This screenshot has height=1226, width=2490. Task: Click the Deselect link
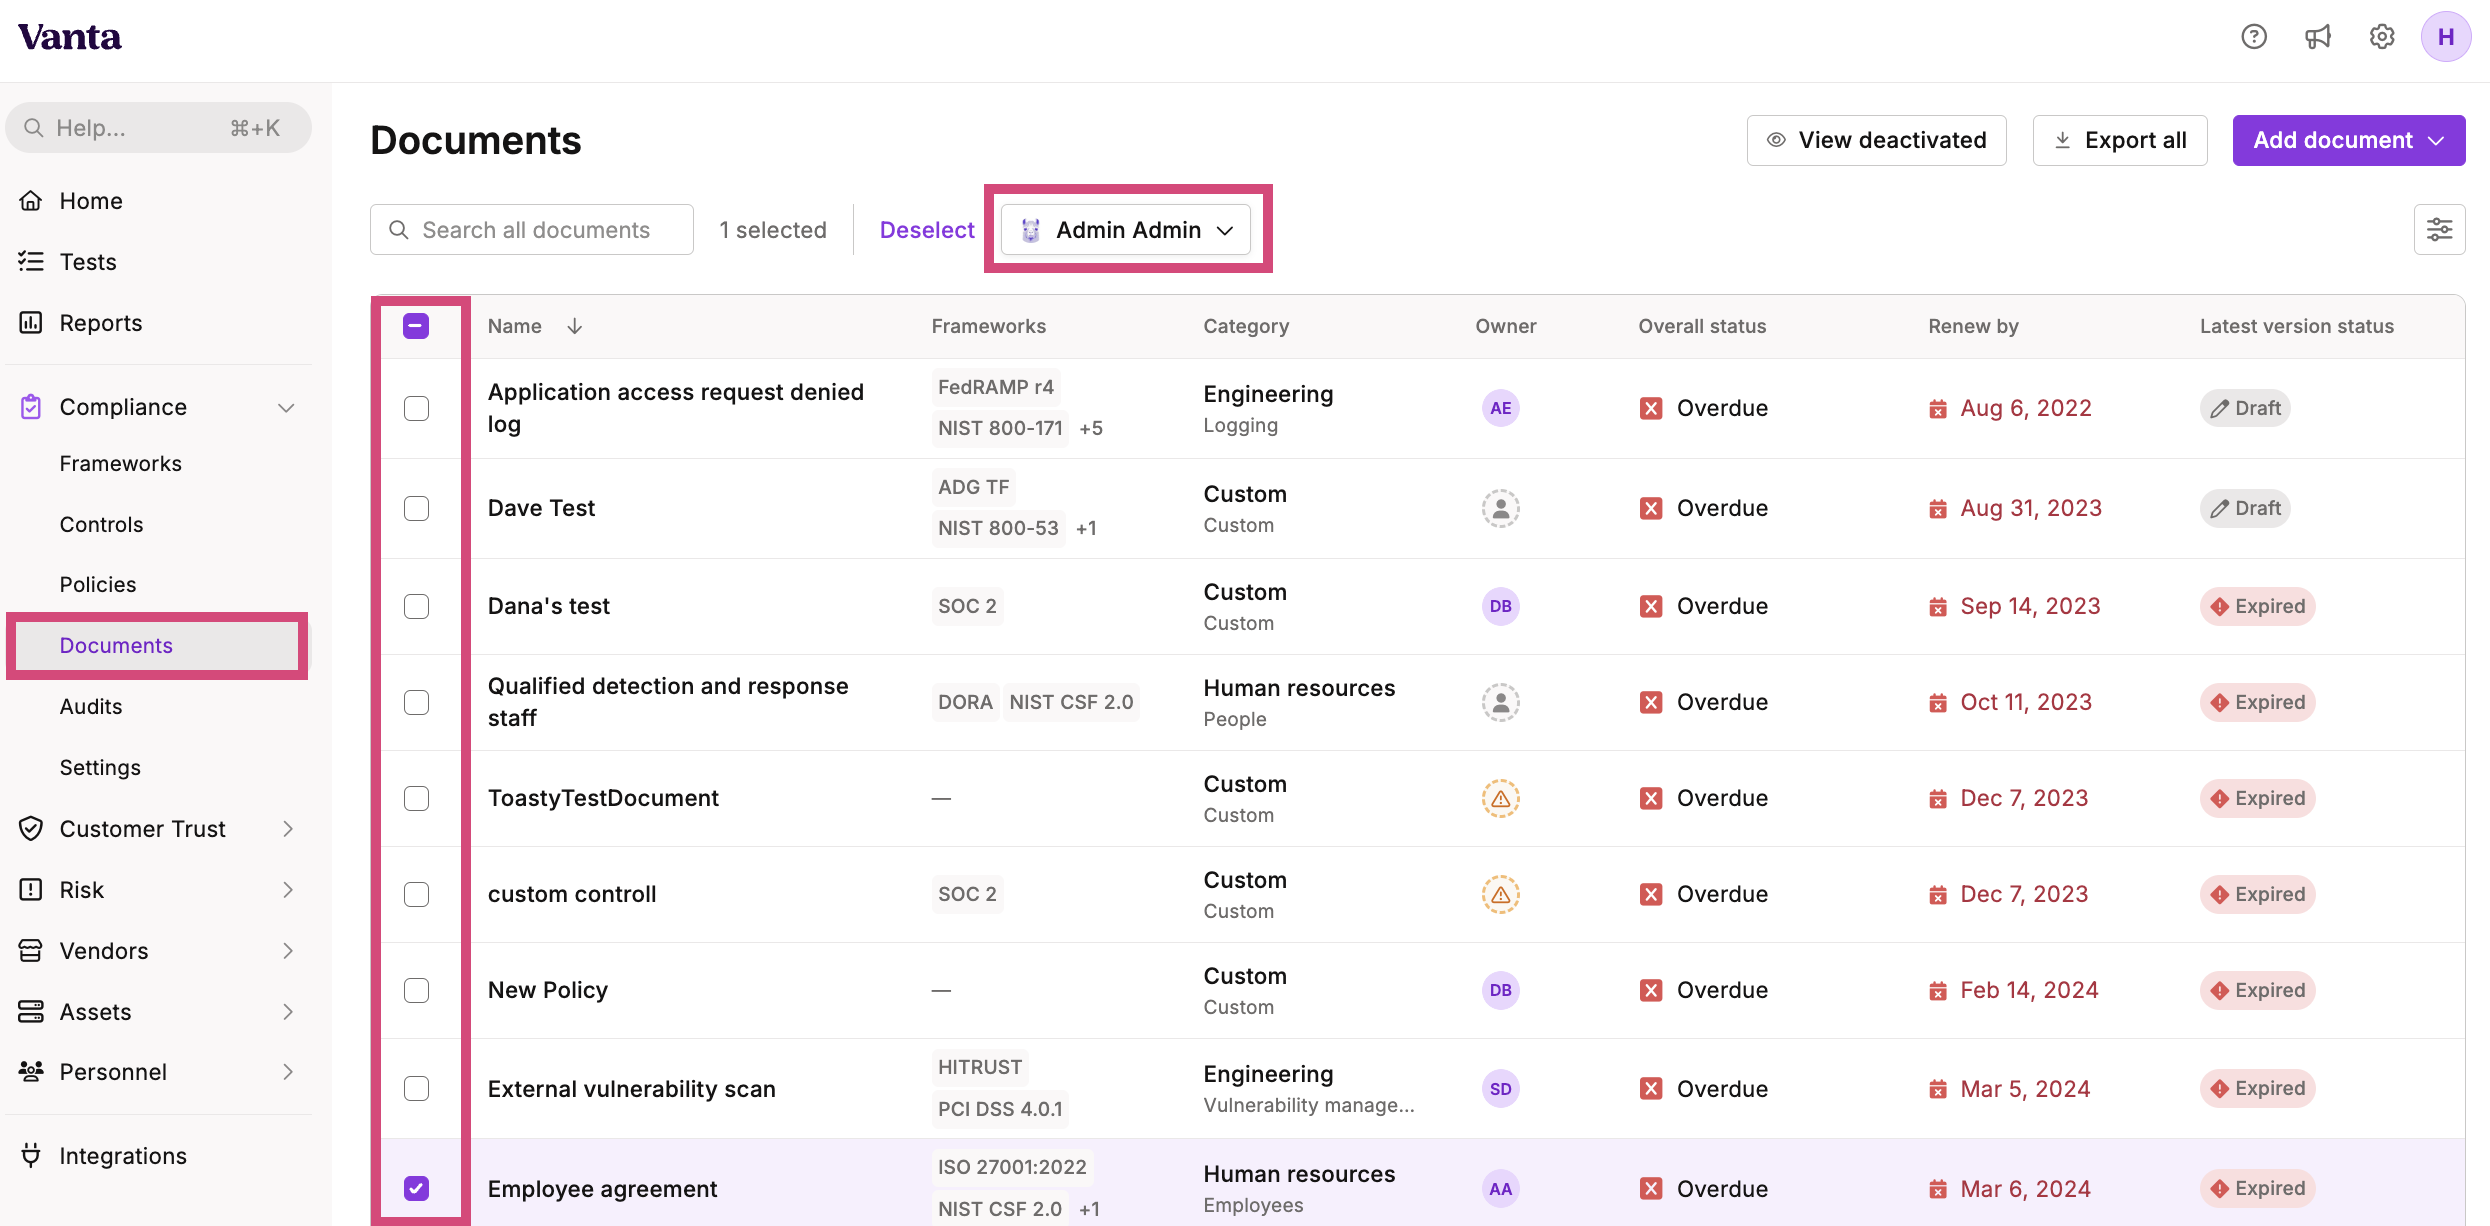pyautogui.click(x=927, y=230)
